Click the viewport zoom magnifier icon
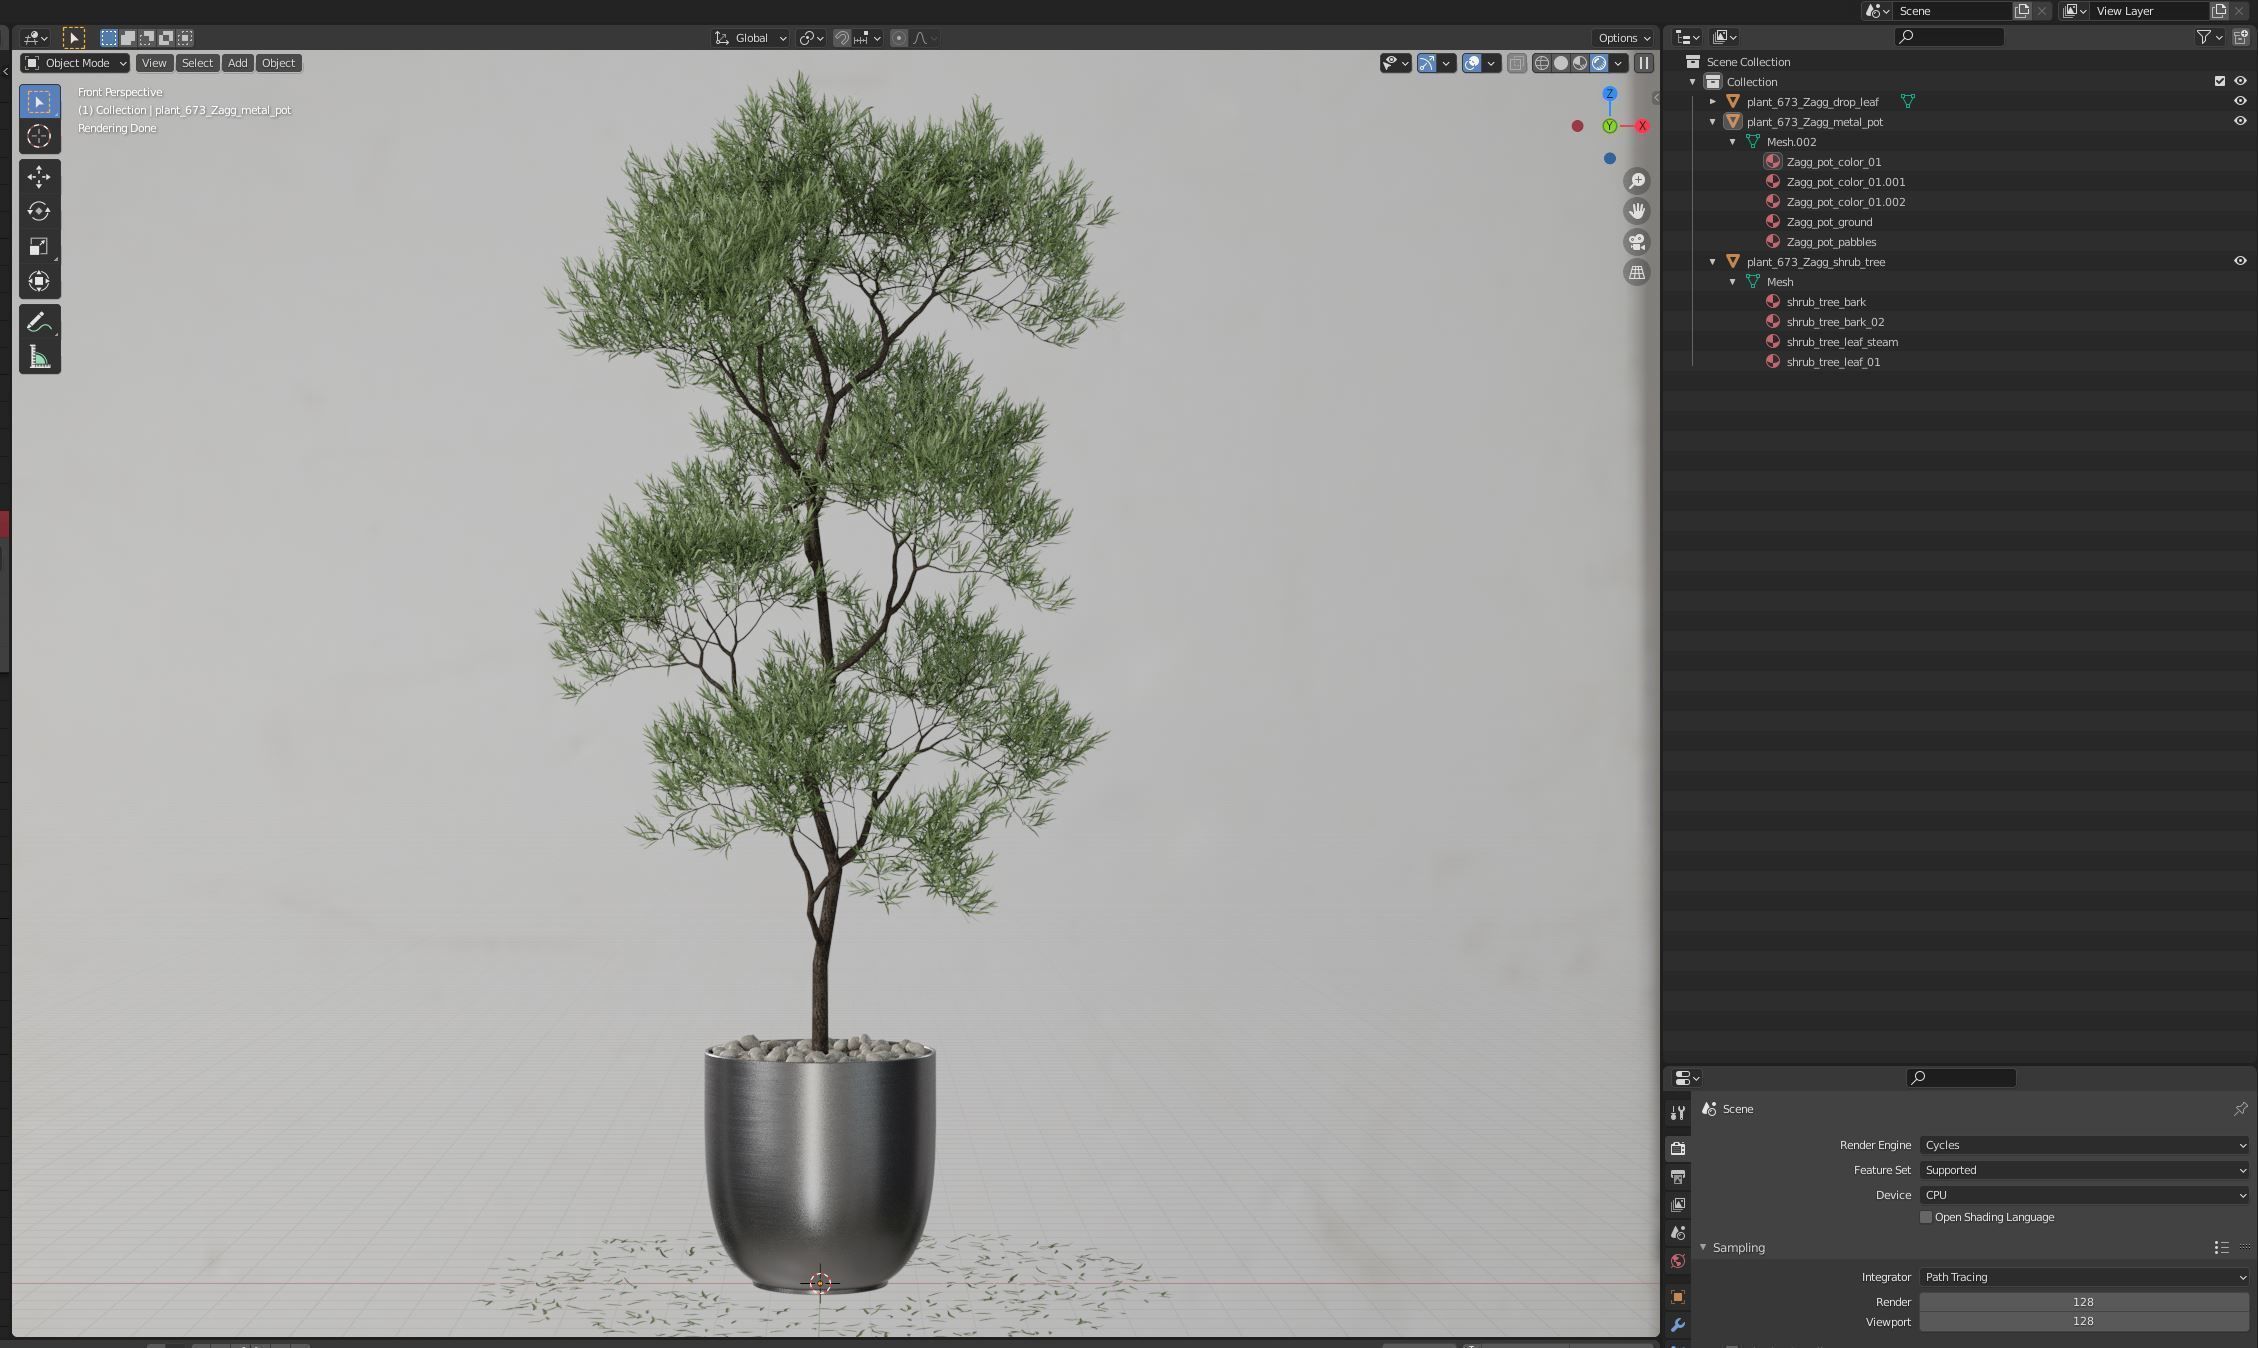Screen dimensions: 2258x1348 point(1637,181)
